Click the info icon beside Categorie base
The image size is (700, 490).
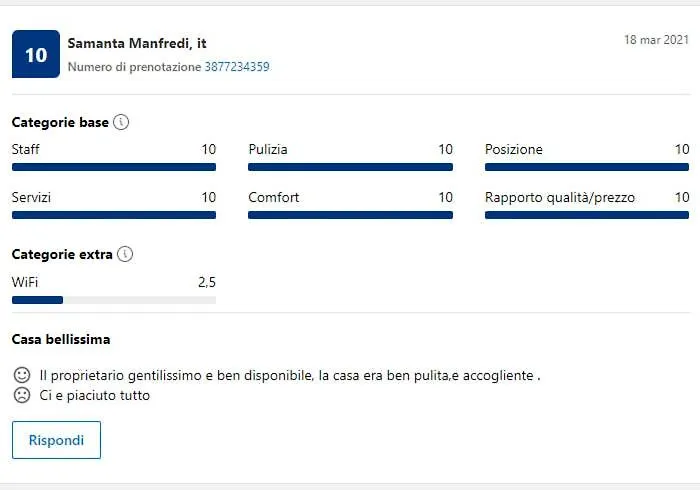click(121, 123)
